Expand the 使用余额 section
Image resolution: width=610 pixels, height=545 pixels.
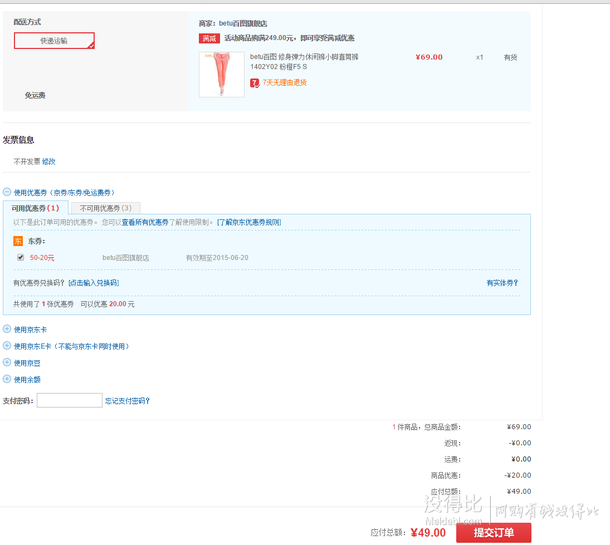[7, 380]
